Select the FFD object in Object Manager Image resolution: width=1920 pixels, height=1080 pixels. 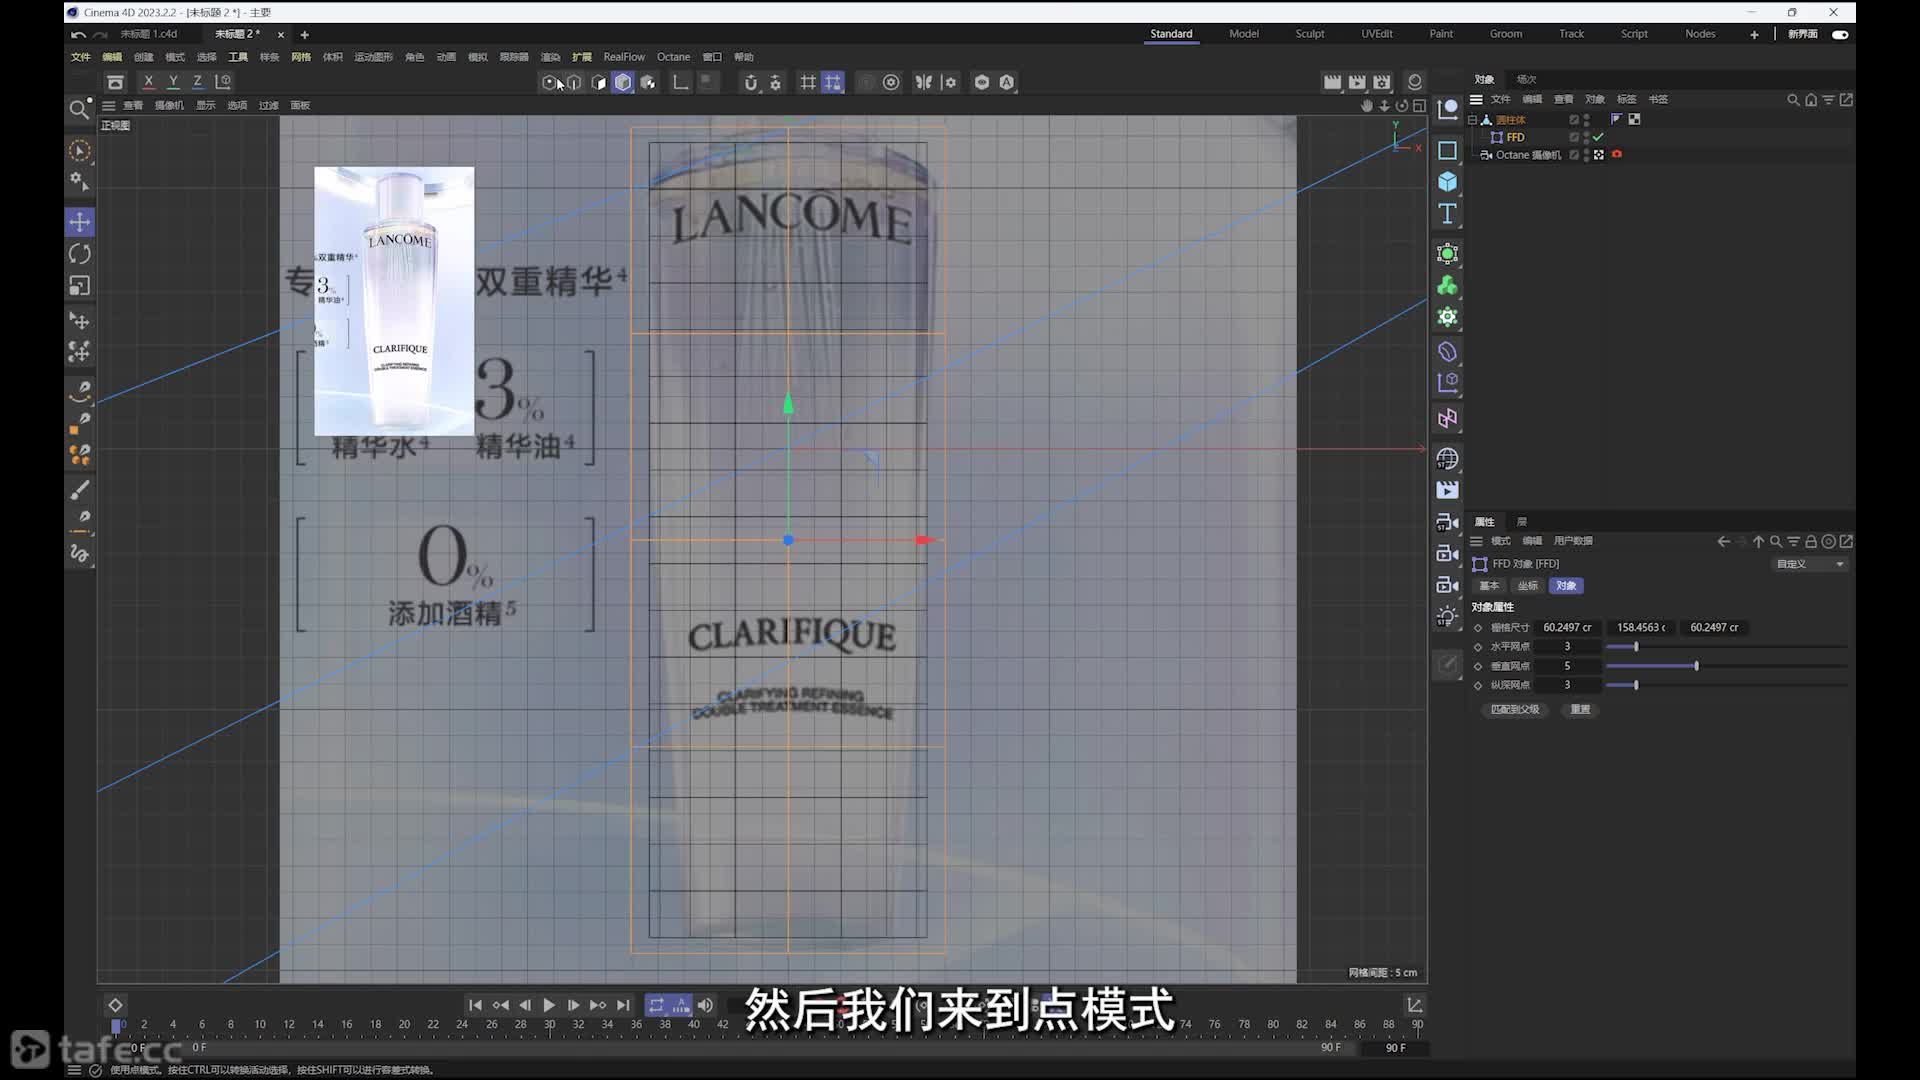[x=1515, y=138]
